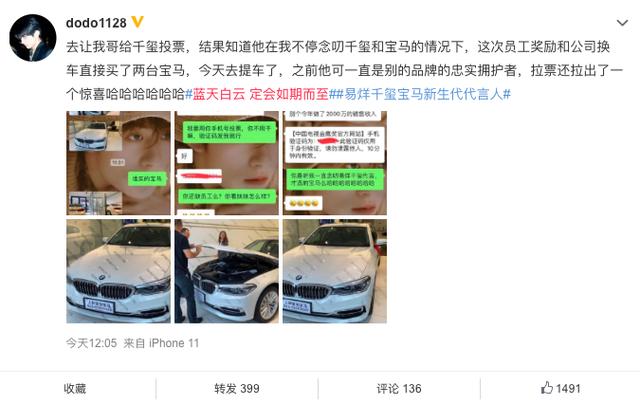Click the 今天12:05 timestamp
This screenshot has height=405, width=640.
click(91, 343)
